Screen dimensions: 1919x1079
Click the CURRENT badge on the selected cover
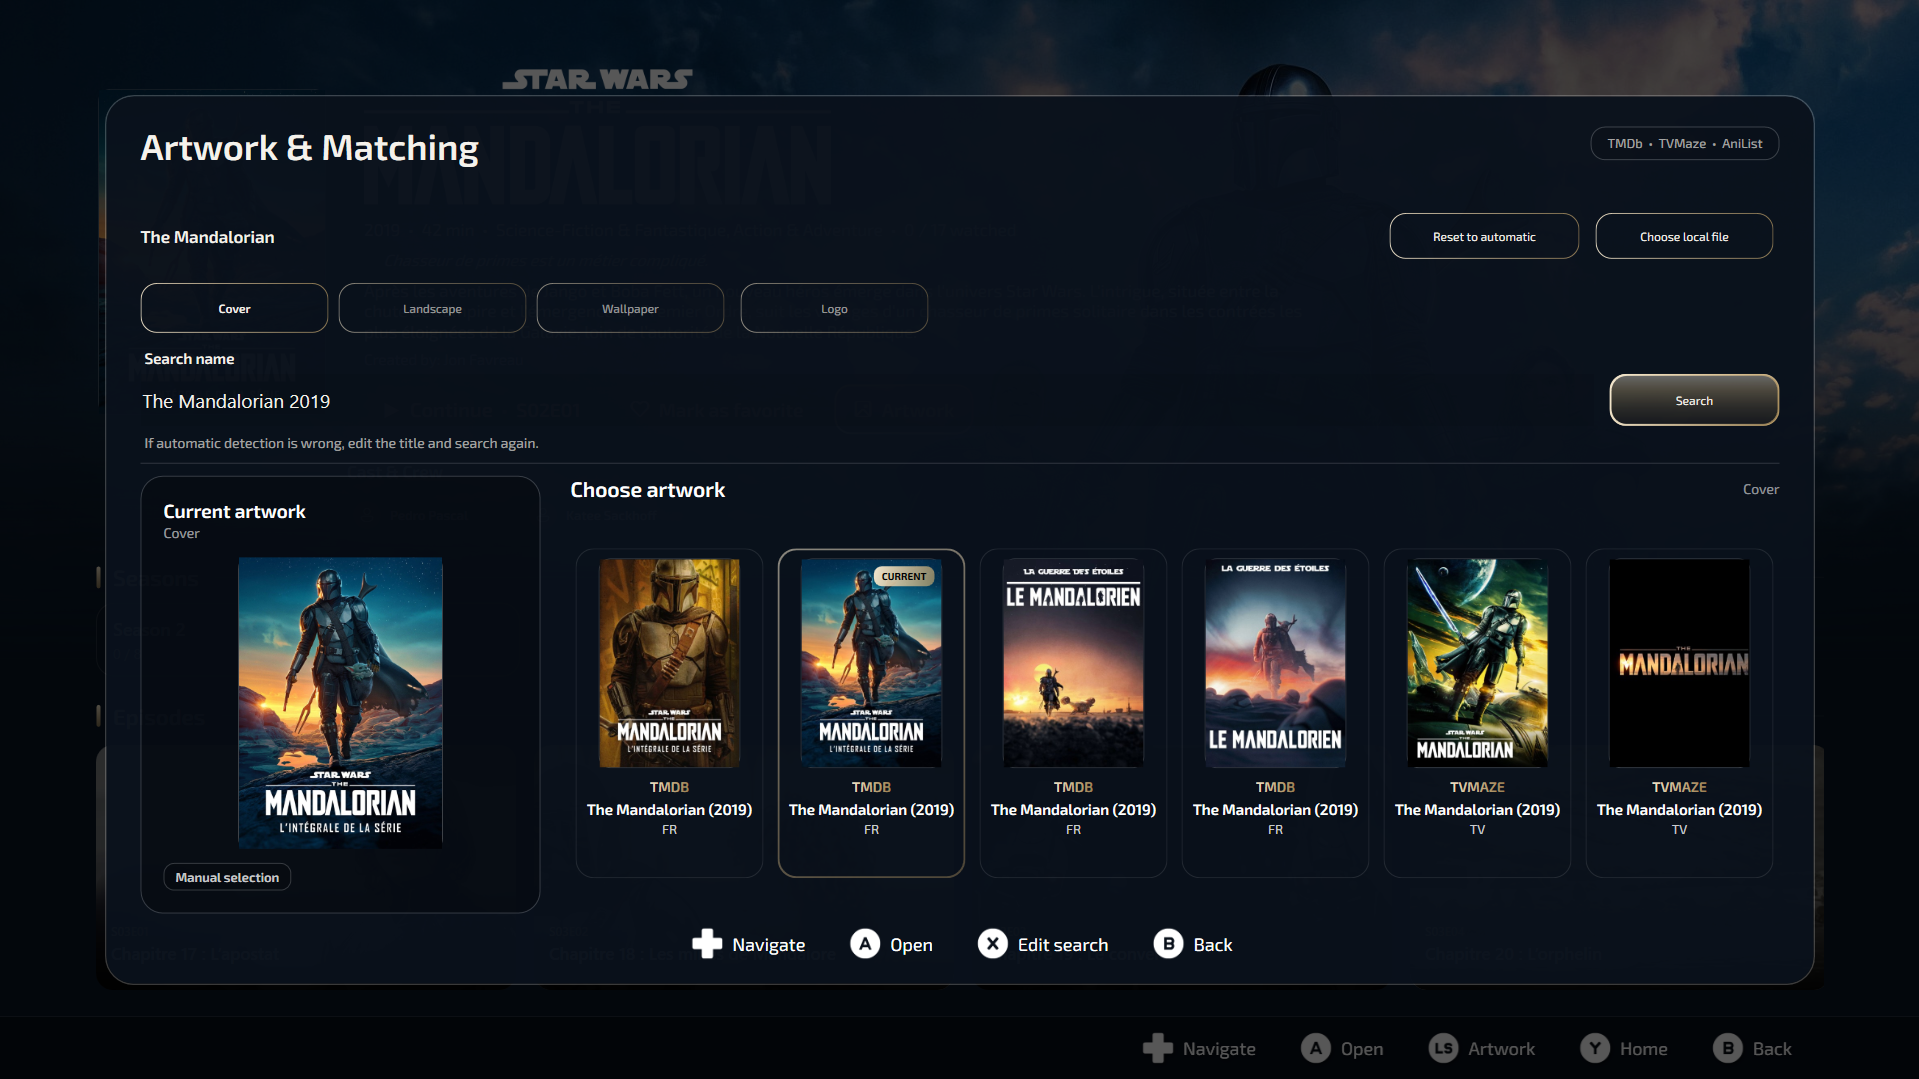point(904,576)
